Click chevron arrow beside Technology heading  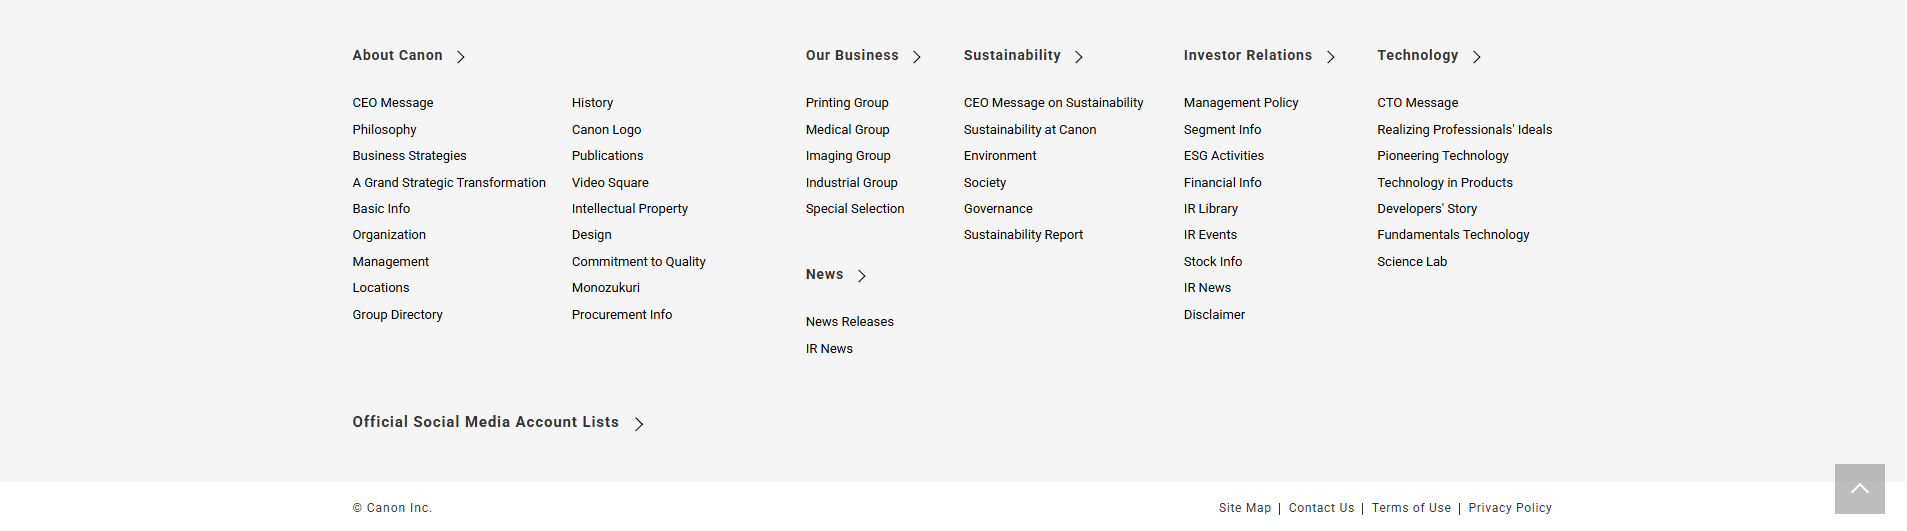click(x=1477, y=57)
